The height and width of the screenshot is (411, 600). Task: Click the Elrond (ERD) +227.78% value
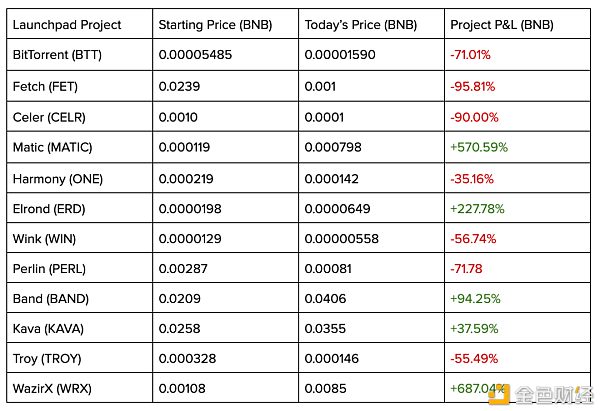[477, 209]
